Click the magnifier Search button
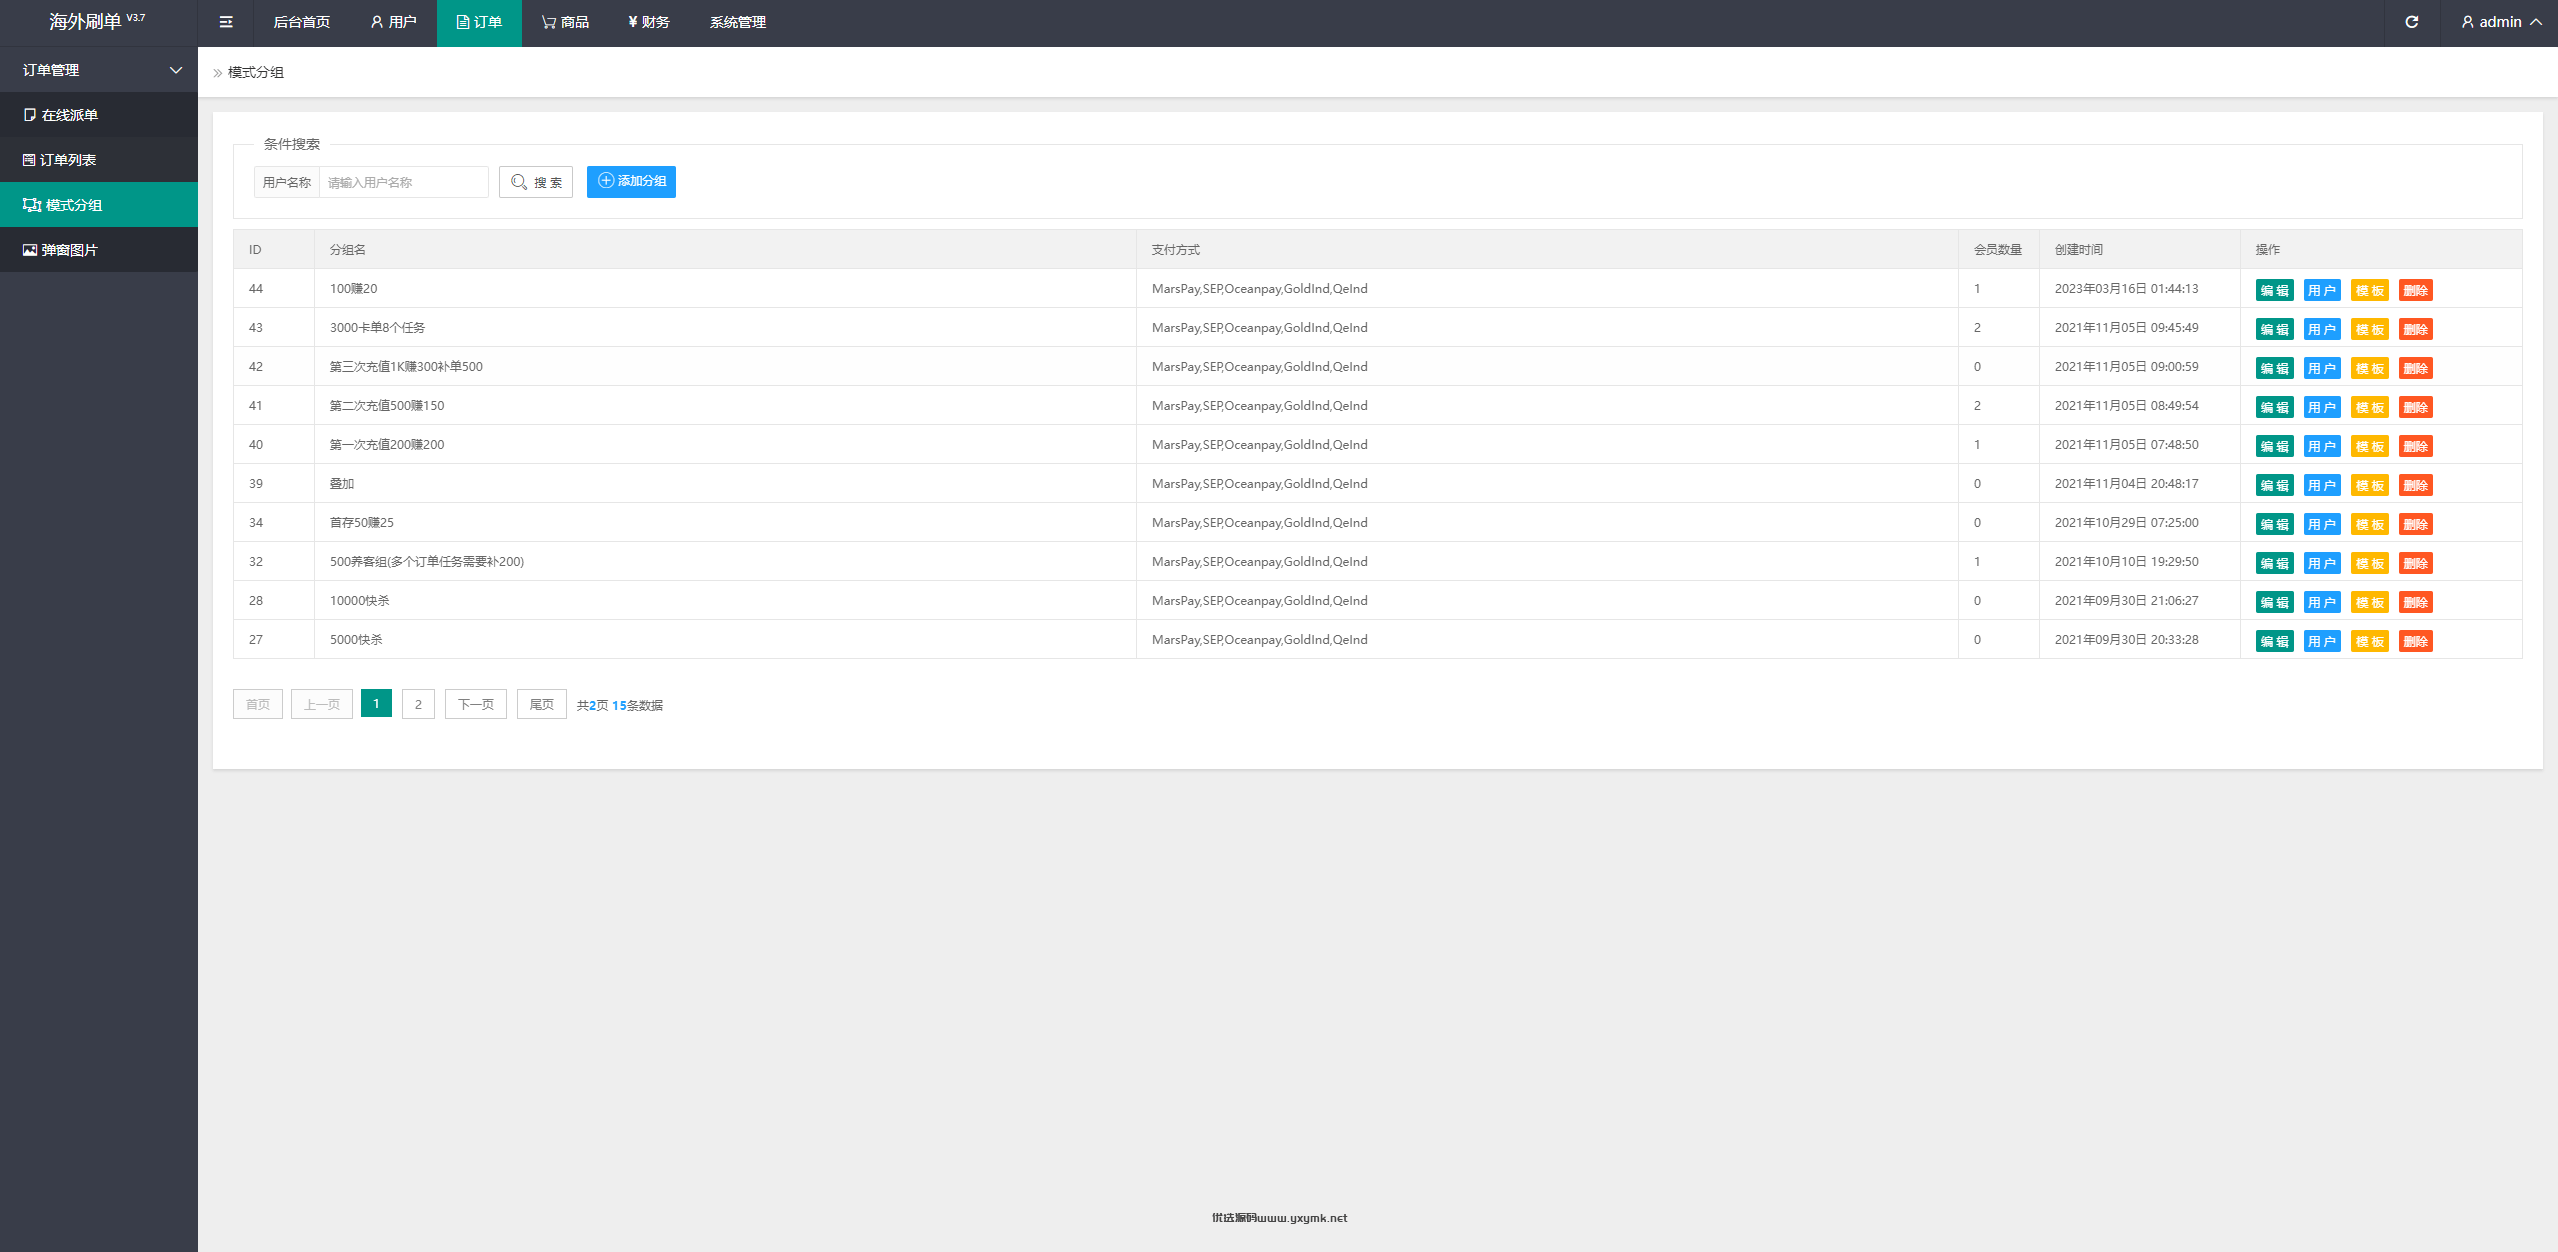Viewport: 2558px width, 1252px height. coord(536,182)
